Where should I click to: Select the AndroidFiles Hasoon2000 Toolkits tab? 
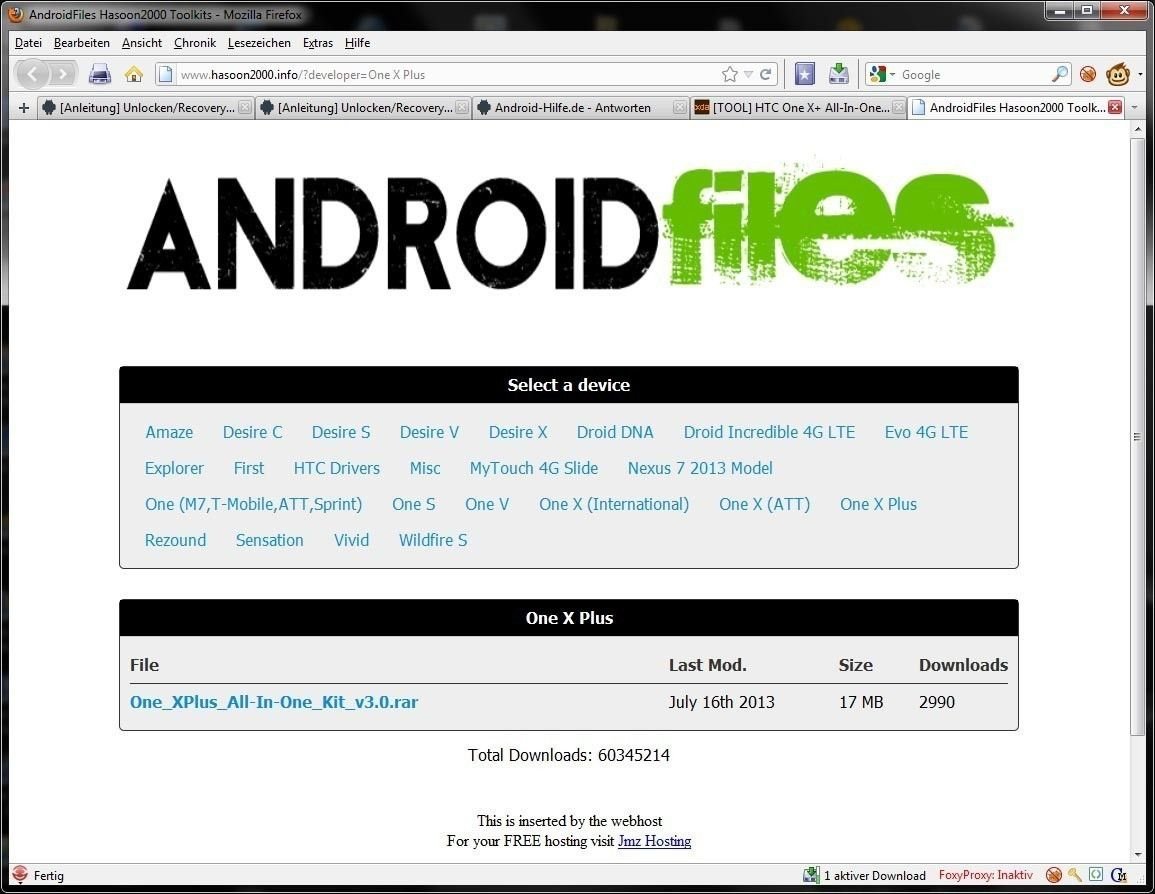click(x=1017, y=108)
